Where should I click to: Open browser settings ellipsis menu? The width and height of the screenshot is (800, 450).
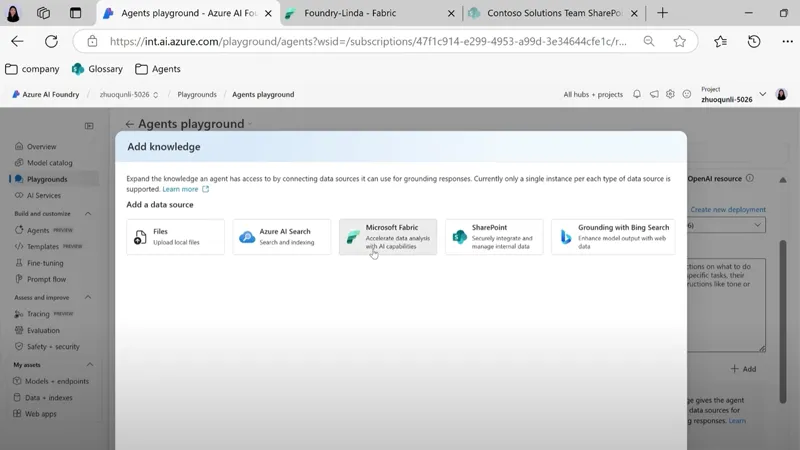[x=787, y=41]
